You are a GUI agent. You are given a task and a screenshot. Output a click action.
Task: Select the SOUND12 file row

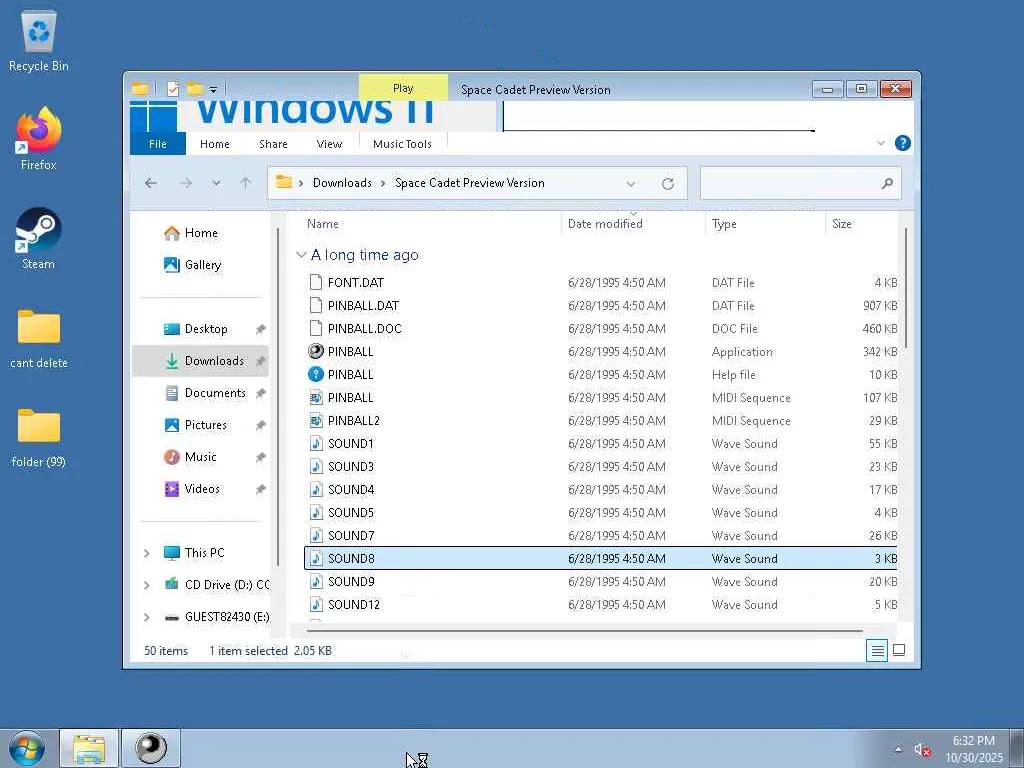pos(601,605)
